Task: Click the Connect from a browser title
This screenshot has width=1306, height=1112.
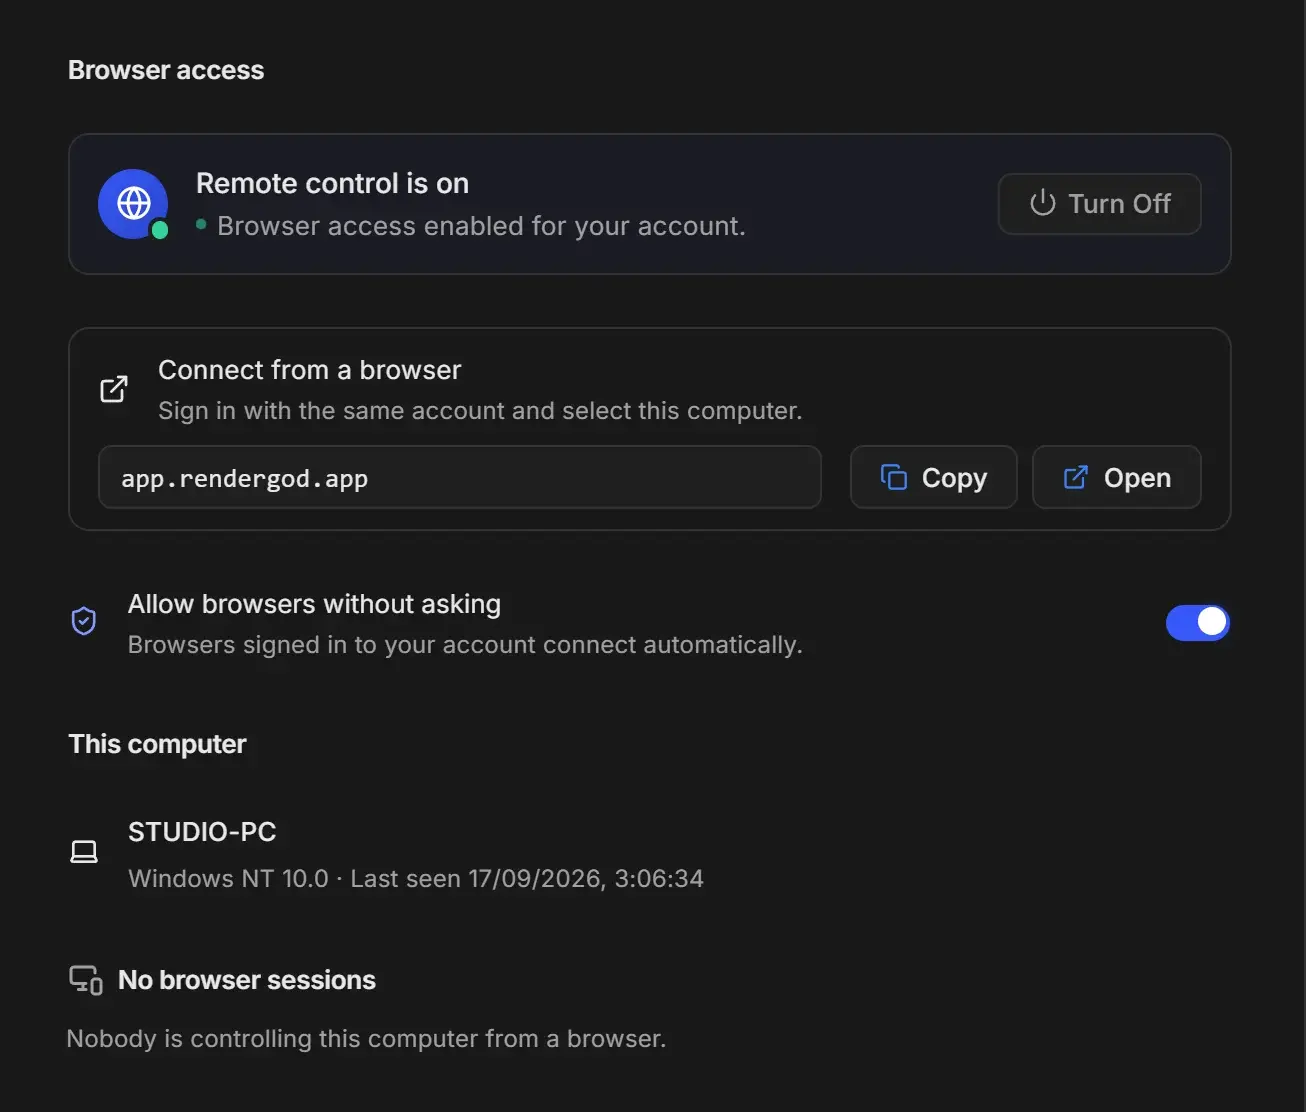Action: click(x=310, y=370)
